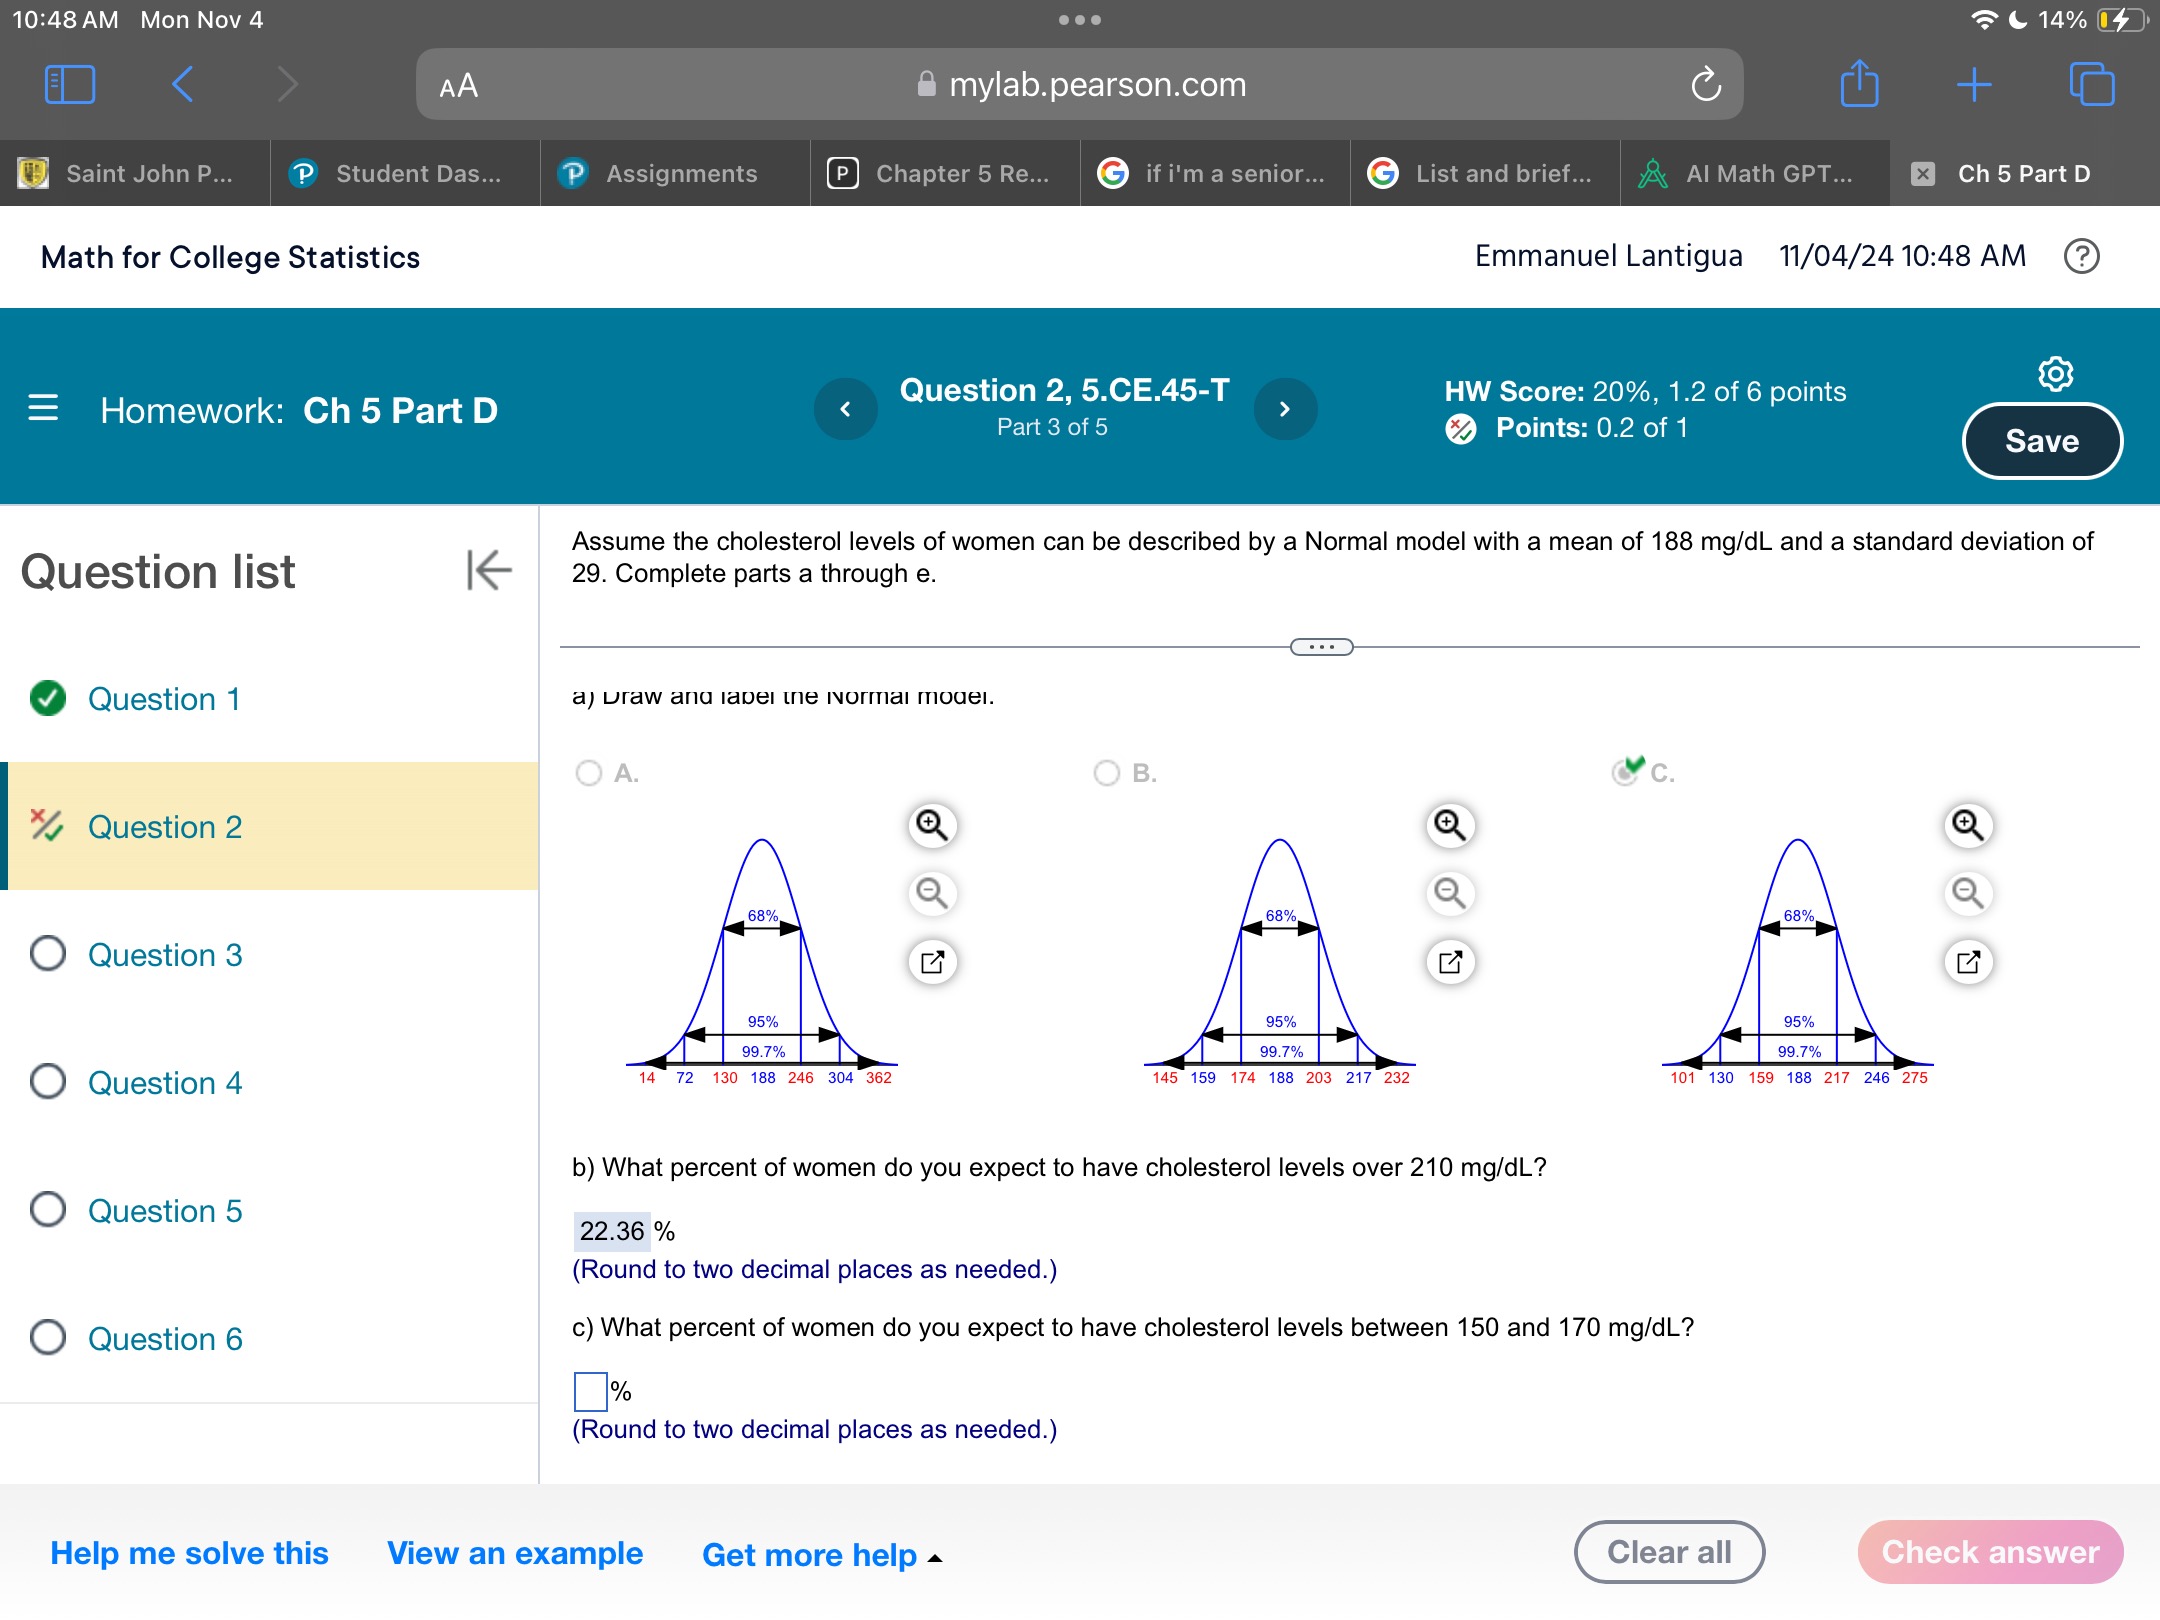Click the Check answer button
Image resolution: width=2160 pixels, height=1620 pixels.
click(x=1990, y=1552)
